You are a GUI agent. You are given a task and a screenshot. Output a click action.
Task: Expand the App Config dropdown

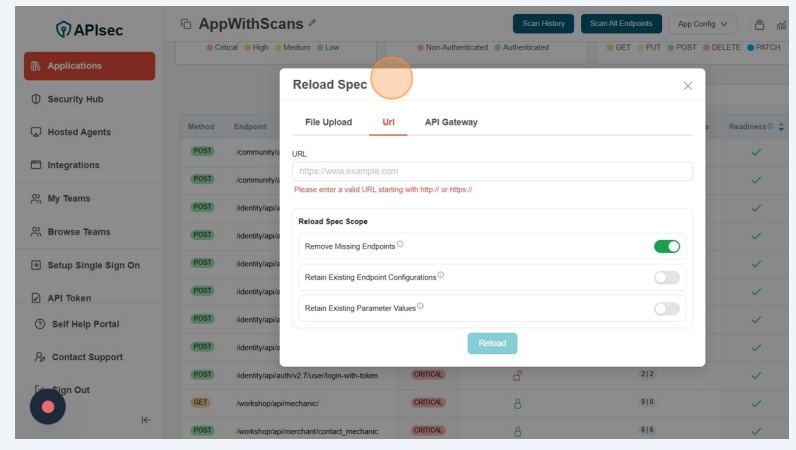tap(703, 24)
